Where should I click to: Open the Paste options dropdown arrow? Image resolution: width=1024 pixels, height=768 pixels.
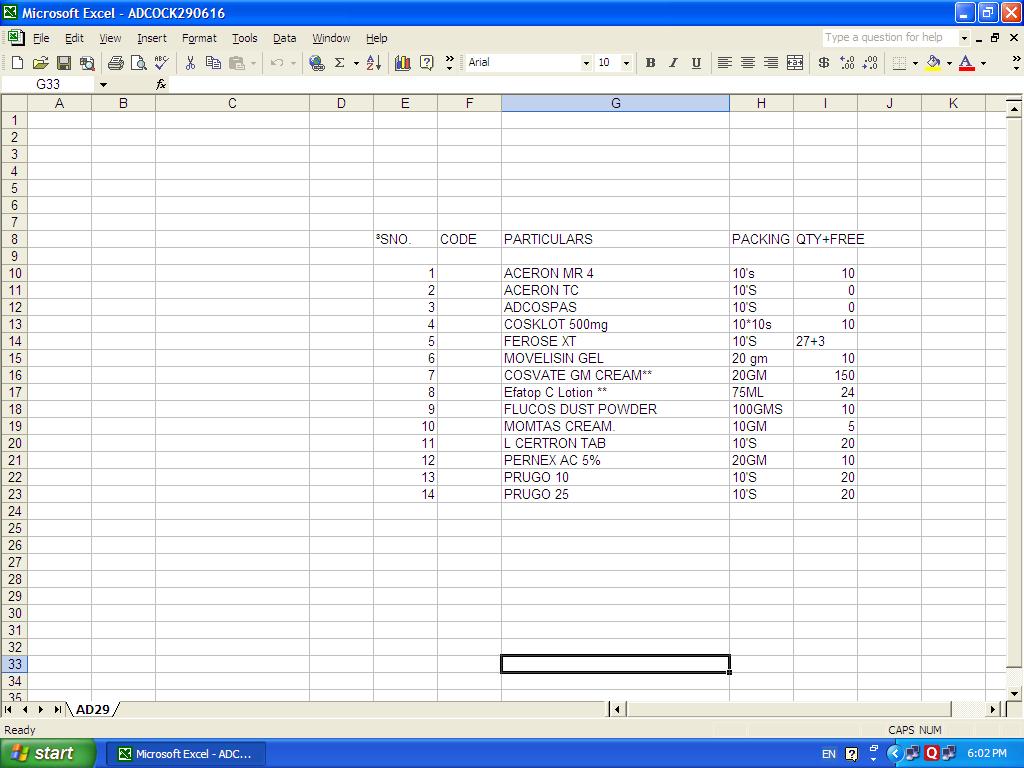click(253, 63)
